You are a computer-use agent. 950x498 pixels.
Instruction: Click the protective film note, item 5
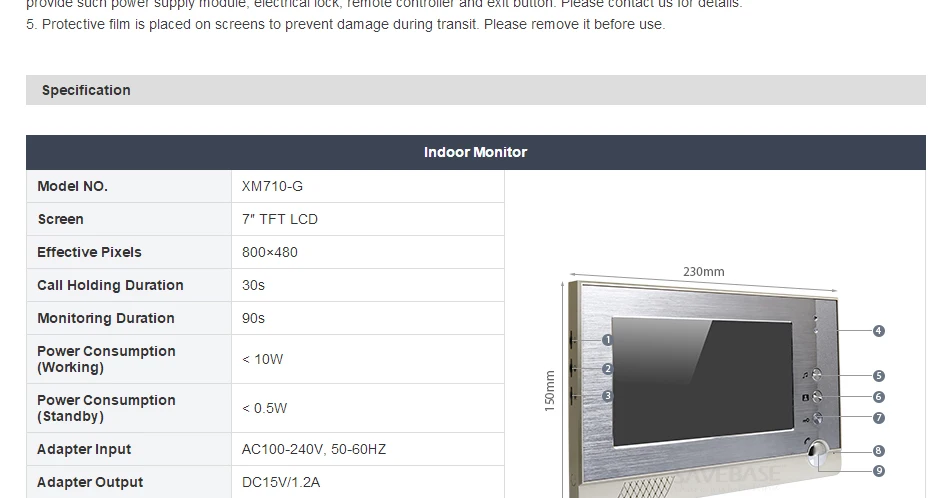[x=345, y=25]
